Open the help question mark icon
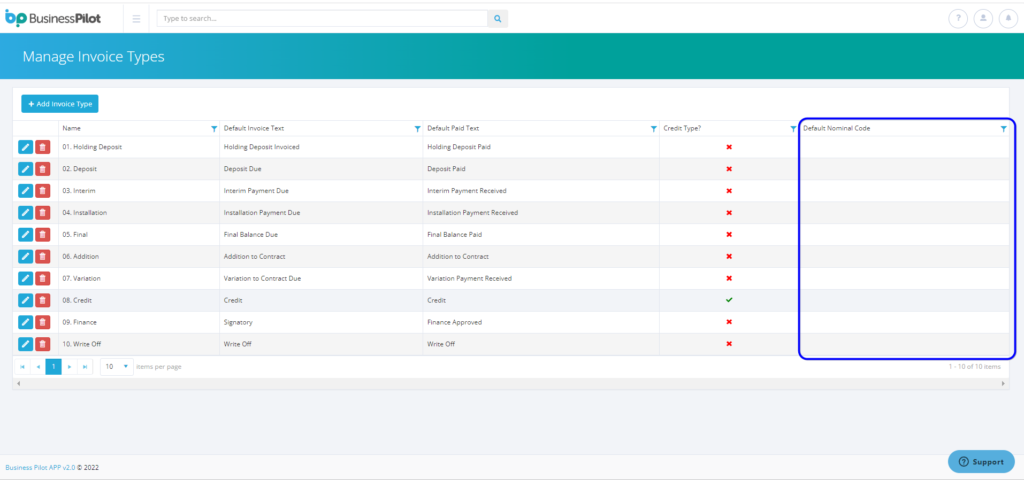Image resolution: width=1024 pixels, height=480 pixels. pos(957,18)
